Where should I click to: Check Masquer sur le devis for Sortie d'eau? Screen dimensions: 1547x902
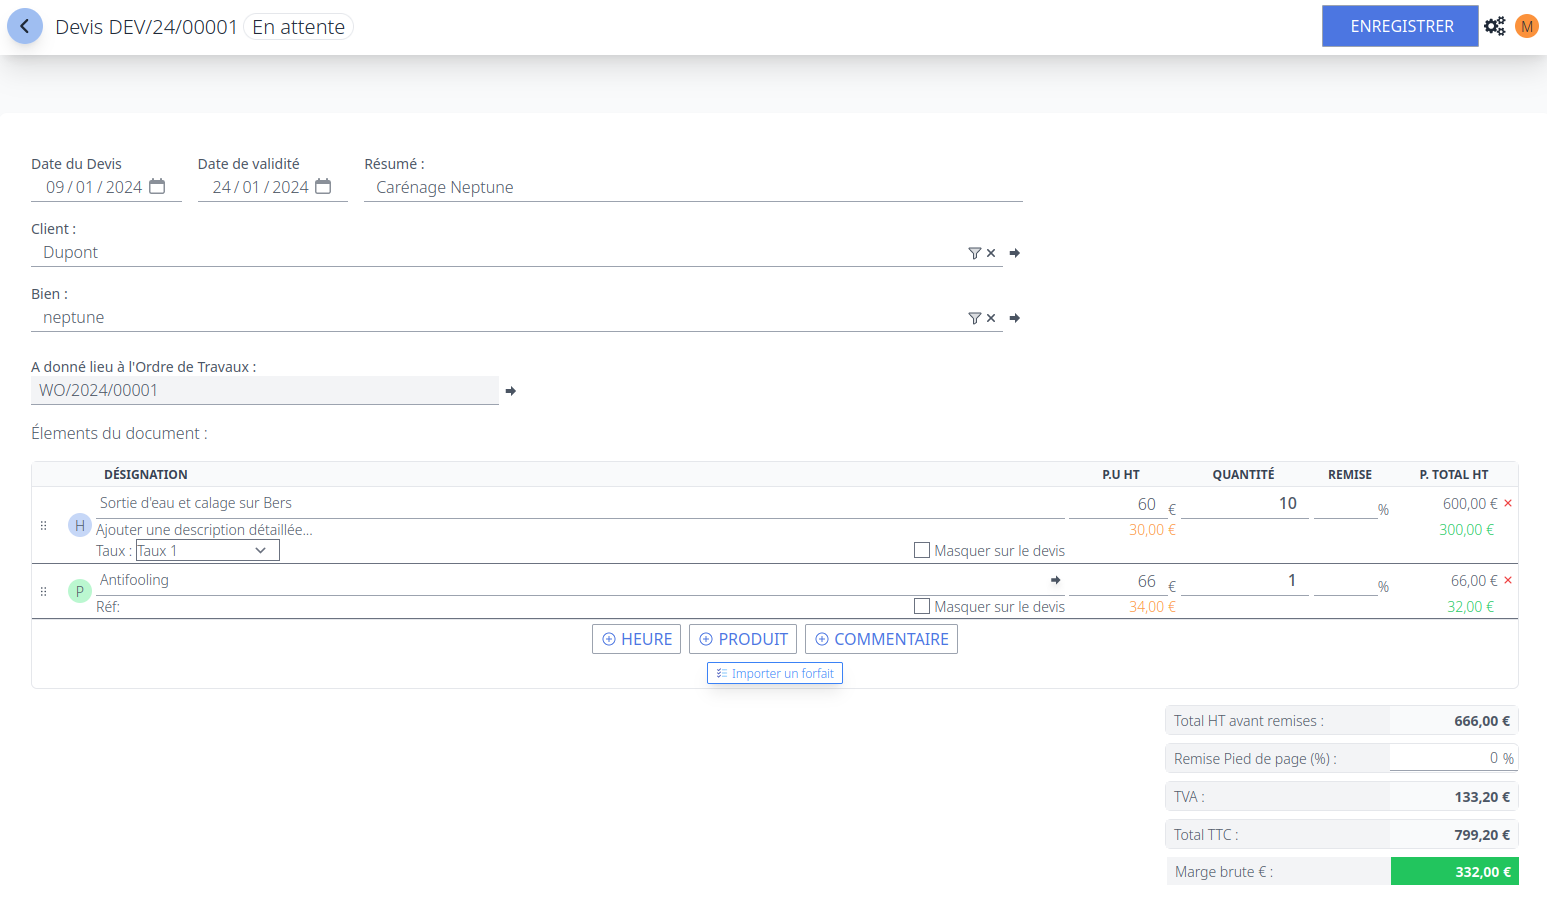[x=922, y=550]
